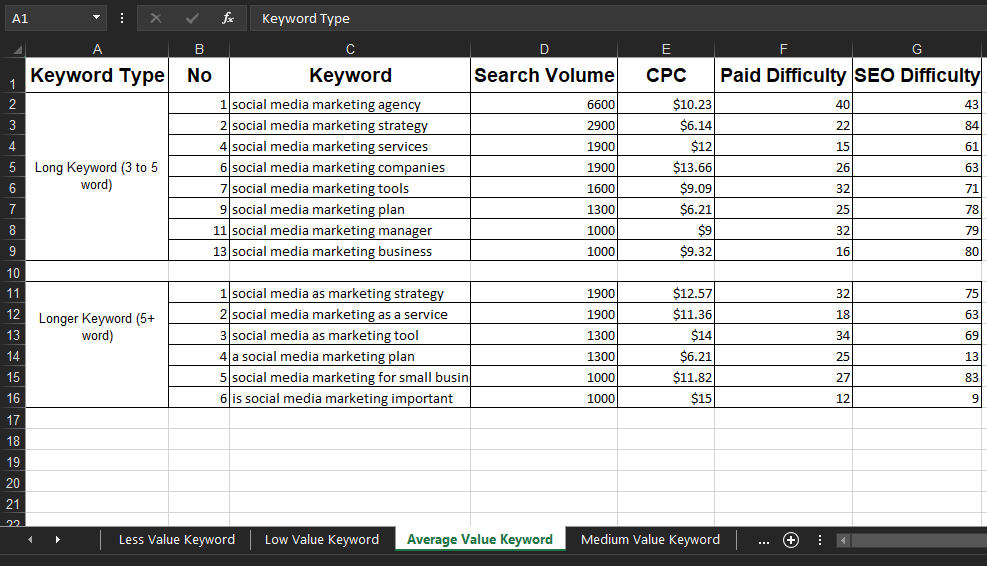Click the Cancel entry X icon
Screen dimensions: 987x566
coord(156,18)
